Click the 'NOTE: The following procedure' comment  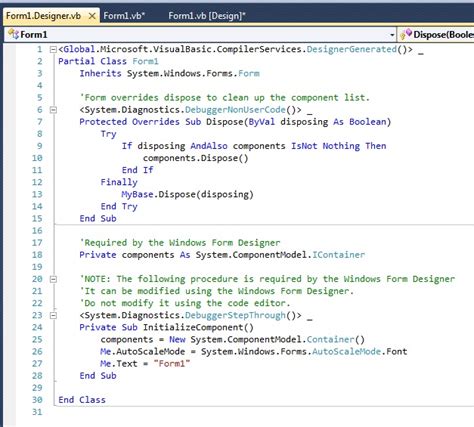coord(267,279)
